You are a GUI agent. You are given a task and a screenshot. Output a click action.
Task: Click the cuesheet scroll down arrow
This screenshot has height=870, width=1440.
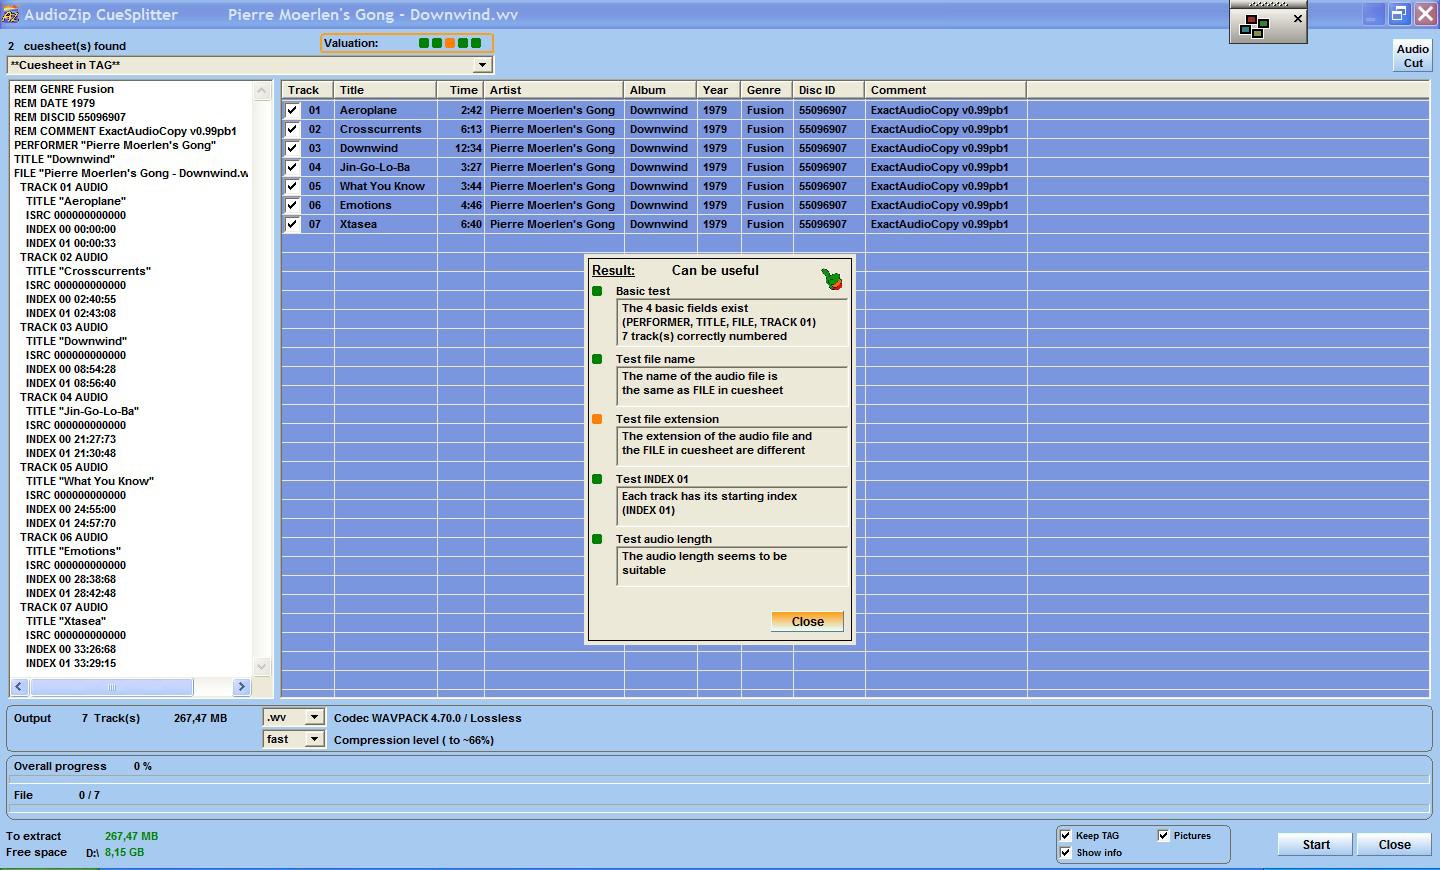[262, 666]
